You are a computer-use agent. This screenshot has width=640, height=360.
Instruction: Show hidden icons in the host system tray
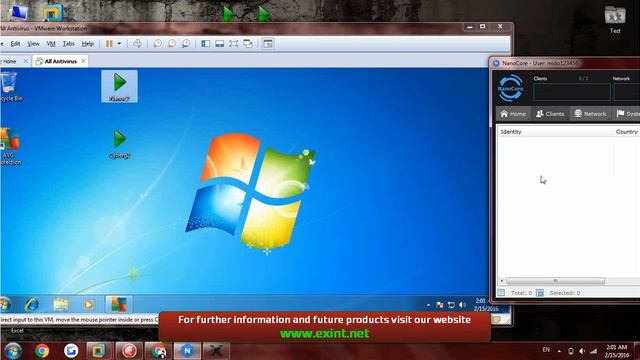[559, 351]
